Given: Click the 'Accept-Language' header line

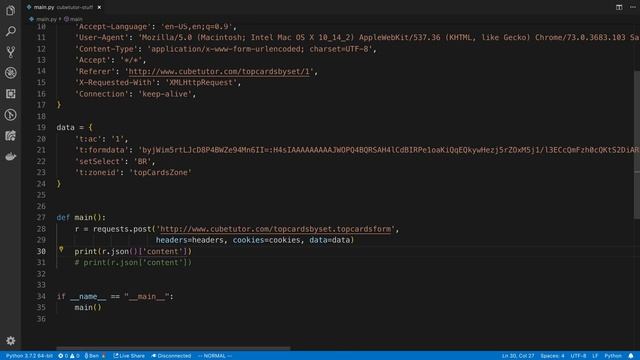Looking at the screenshot, I should click(156, 27).
